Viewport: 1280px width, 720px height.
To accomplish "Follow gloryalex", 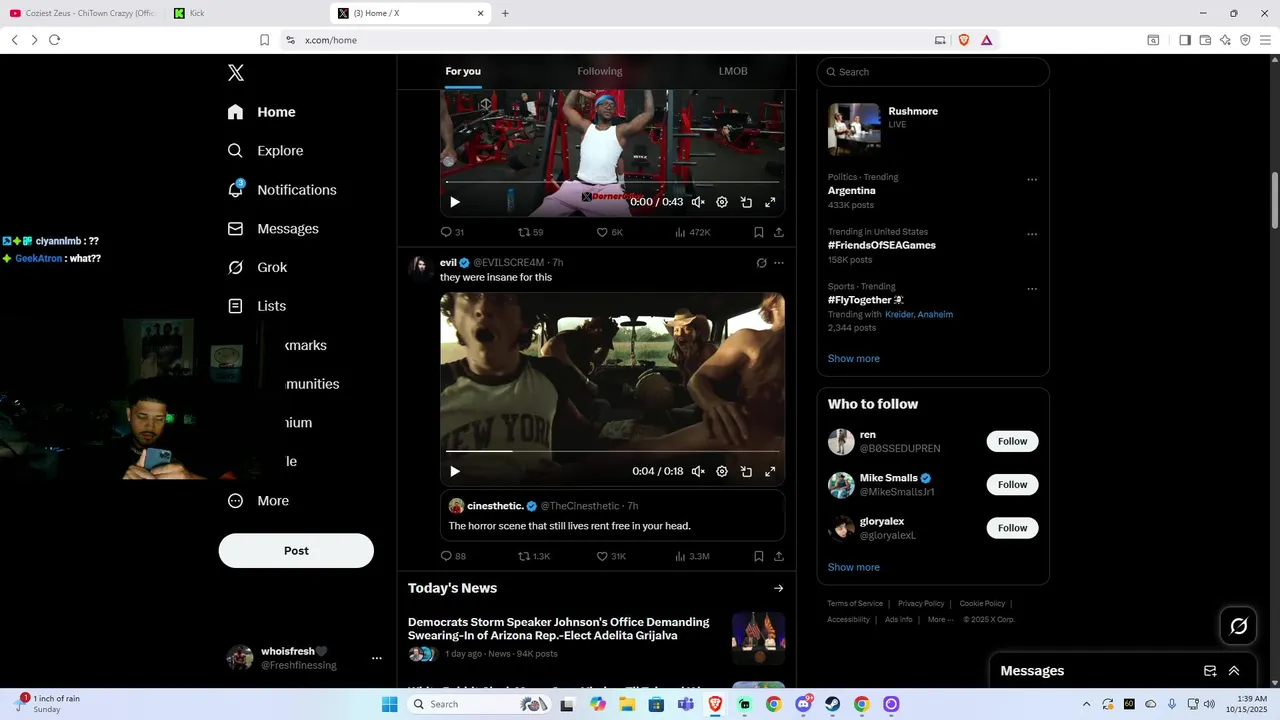I will [1012, 528].
